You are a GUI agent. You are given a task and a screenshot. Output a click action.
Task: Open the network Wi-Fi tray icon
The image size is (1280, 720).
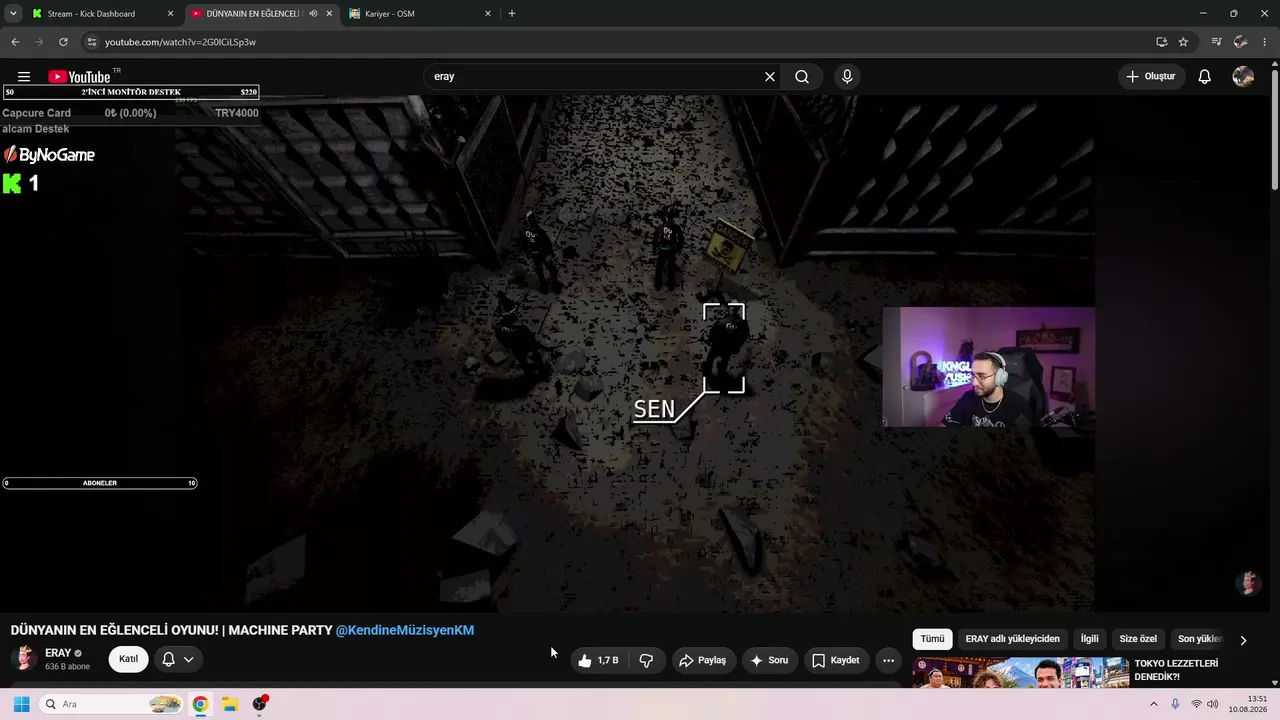1196,704
